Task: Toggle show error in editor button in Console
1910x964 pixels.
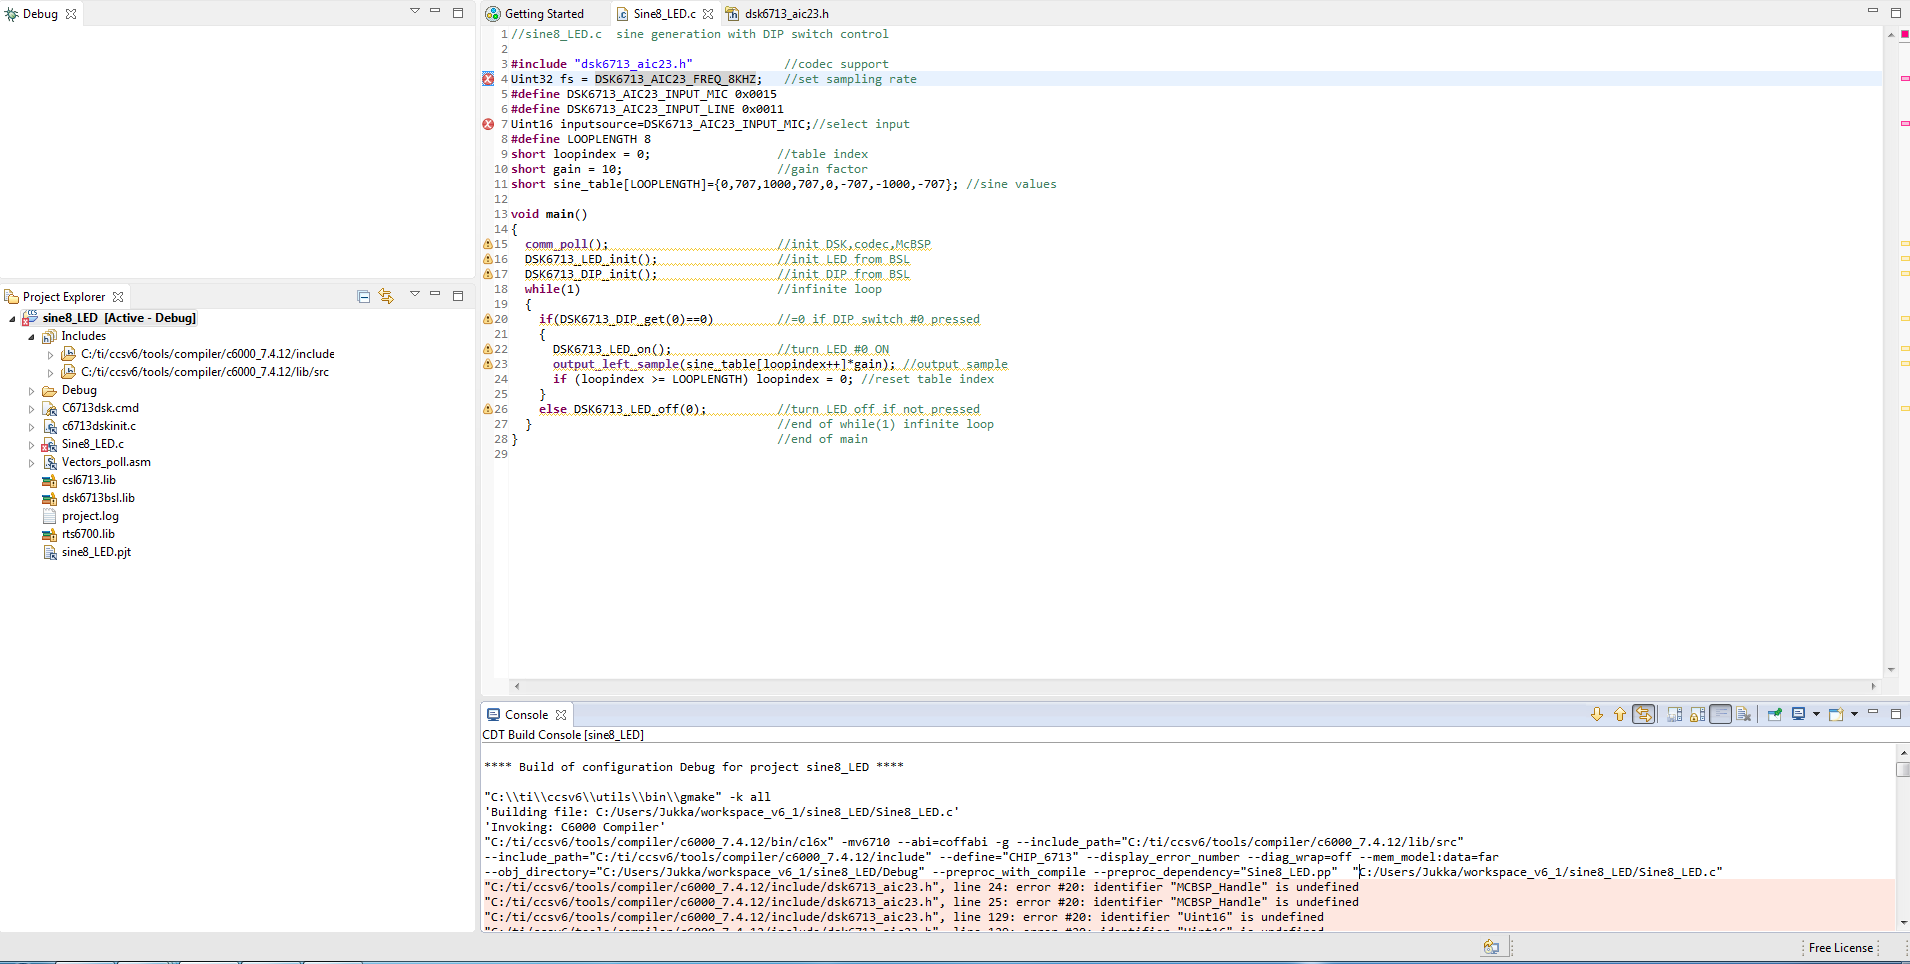Action: (1644, 714)
